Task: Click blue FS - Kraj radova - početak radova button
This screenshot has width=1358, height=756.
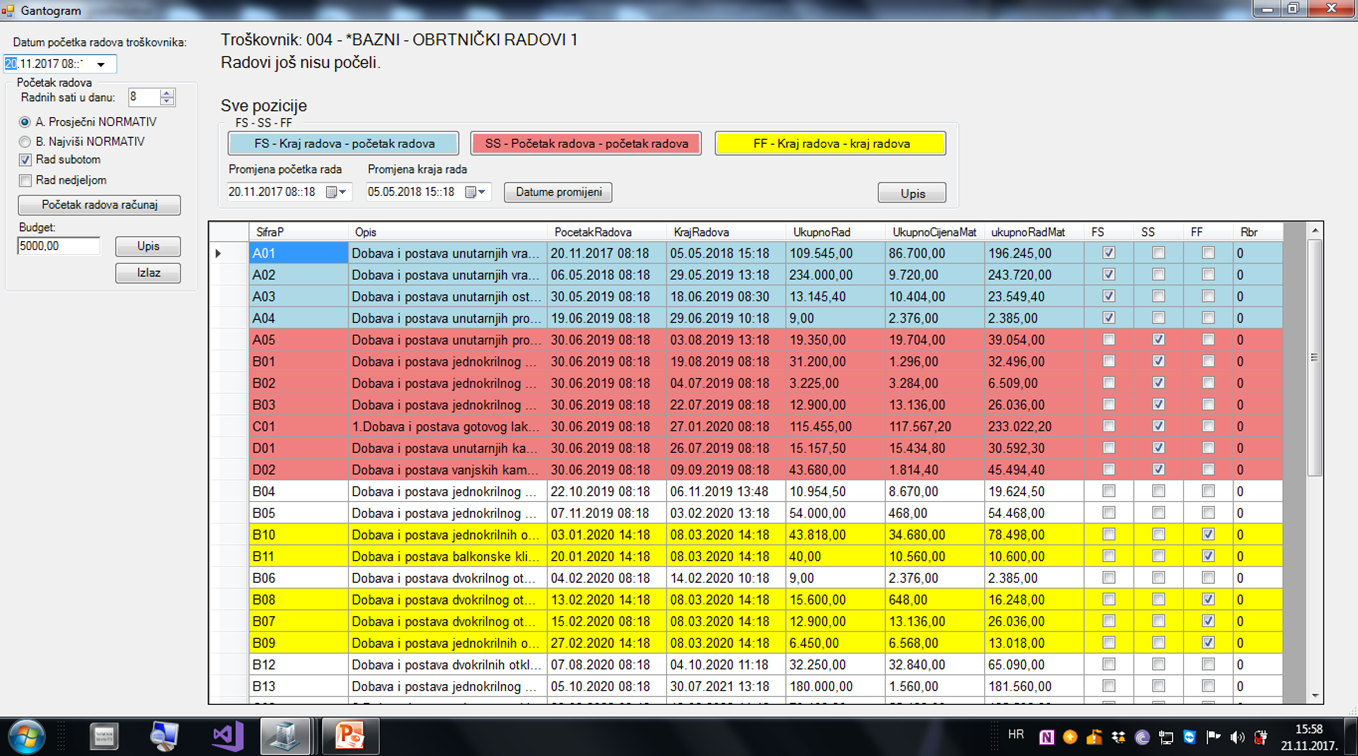Action: pyautogui.click(x=344, y=144)
